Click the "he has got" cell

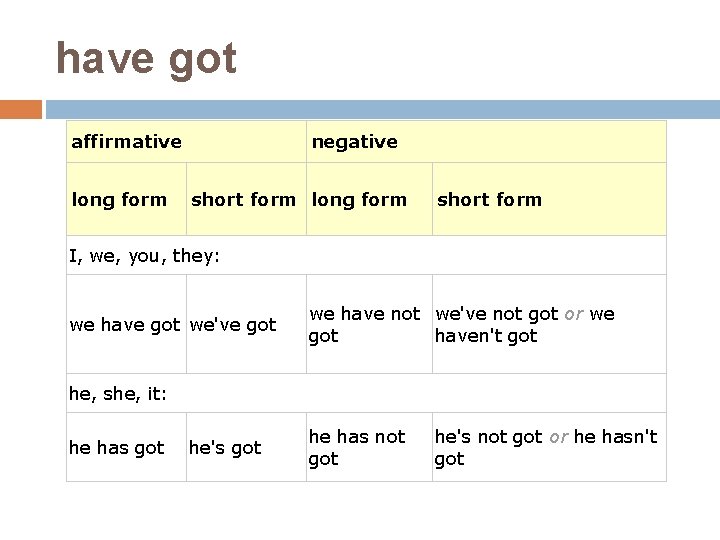click(x=117, y=448)
